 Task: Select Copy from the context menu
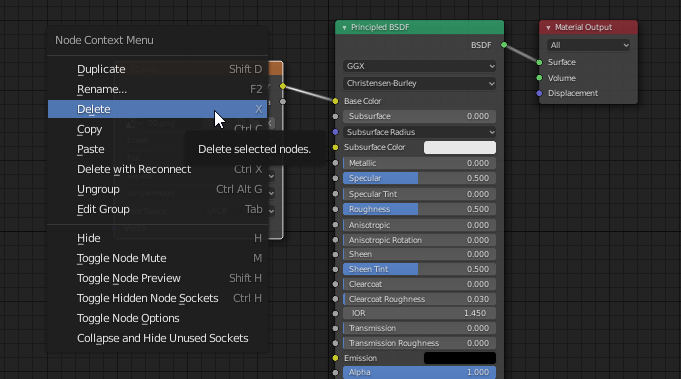click(157, 129)
